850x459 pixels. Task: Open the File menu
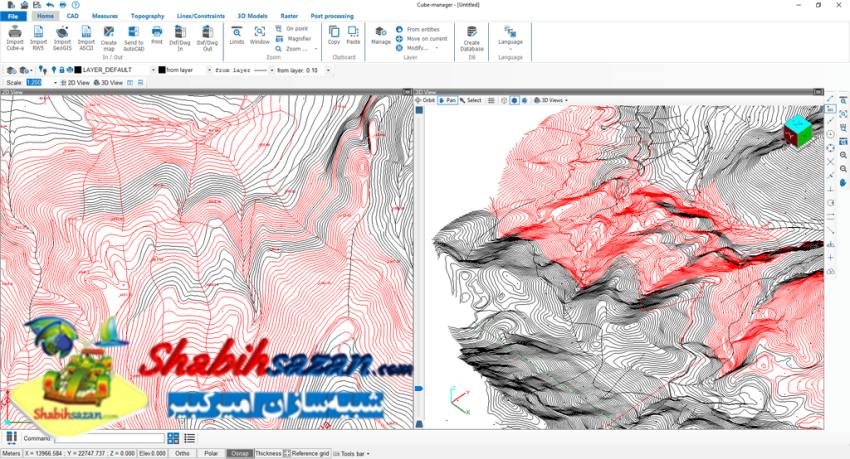coord(12,17)
